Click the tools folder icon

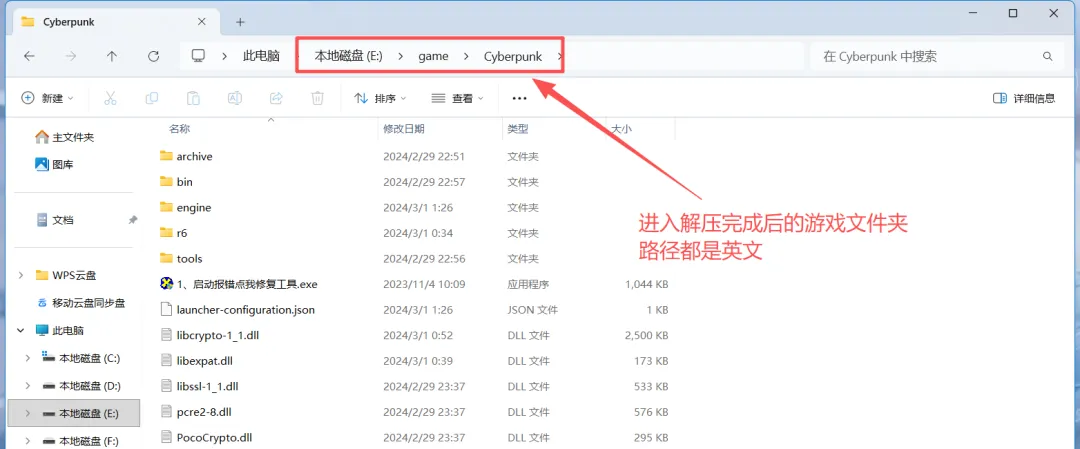point(165,258)
